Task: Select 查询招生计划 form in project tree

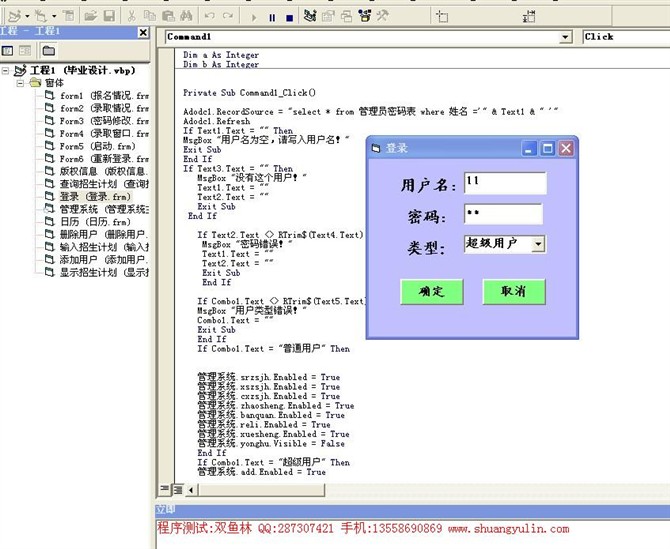Action: (x=97, y=184)
